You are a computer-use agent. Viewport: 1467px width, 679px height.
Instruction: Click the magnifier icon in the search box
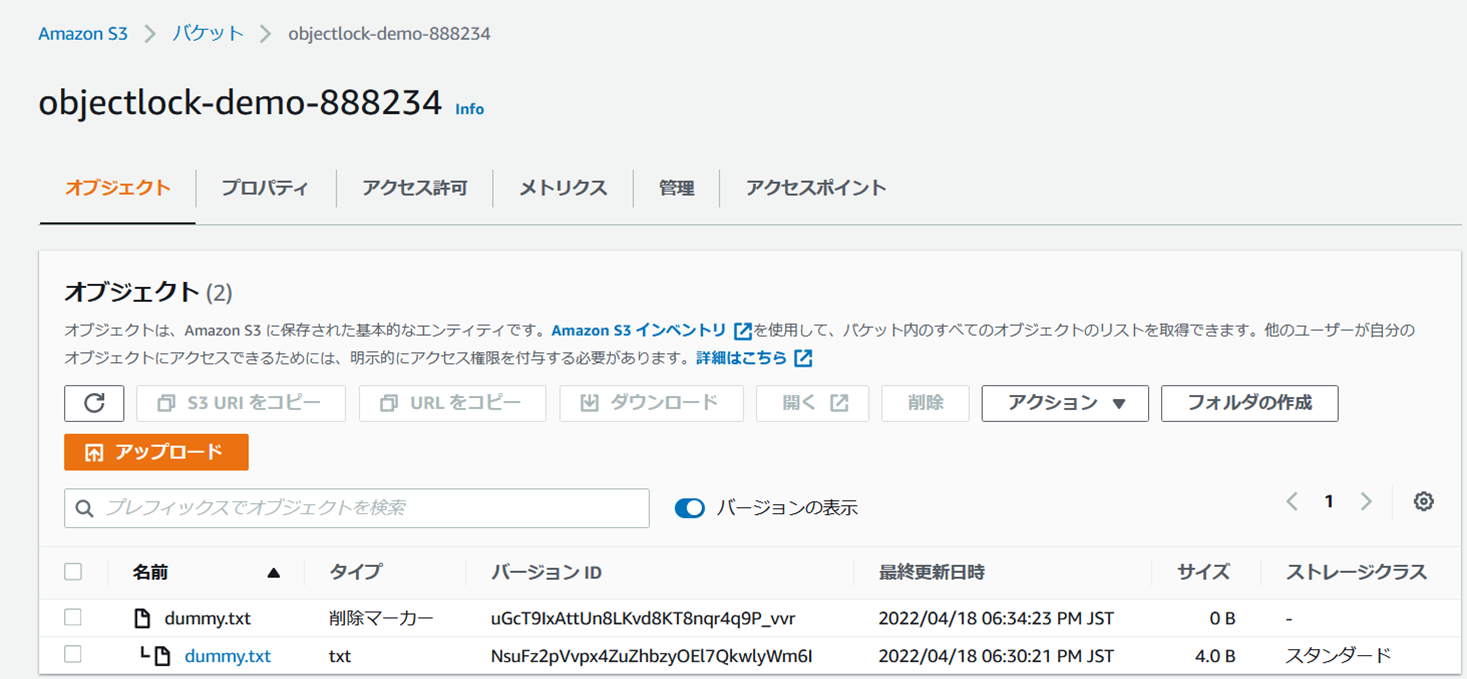pos(85,508)
